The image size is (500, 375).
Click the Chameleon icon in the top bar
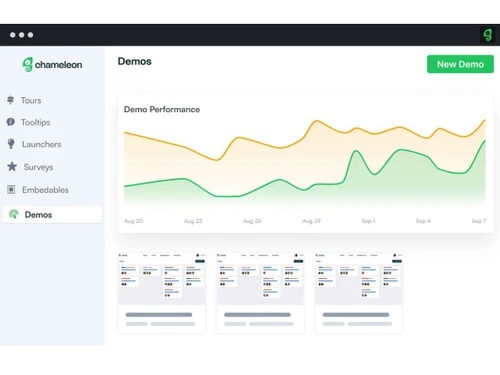point(487,35)
